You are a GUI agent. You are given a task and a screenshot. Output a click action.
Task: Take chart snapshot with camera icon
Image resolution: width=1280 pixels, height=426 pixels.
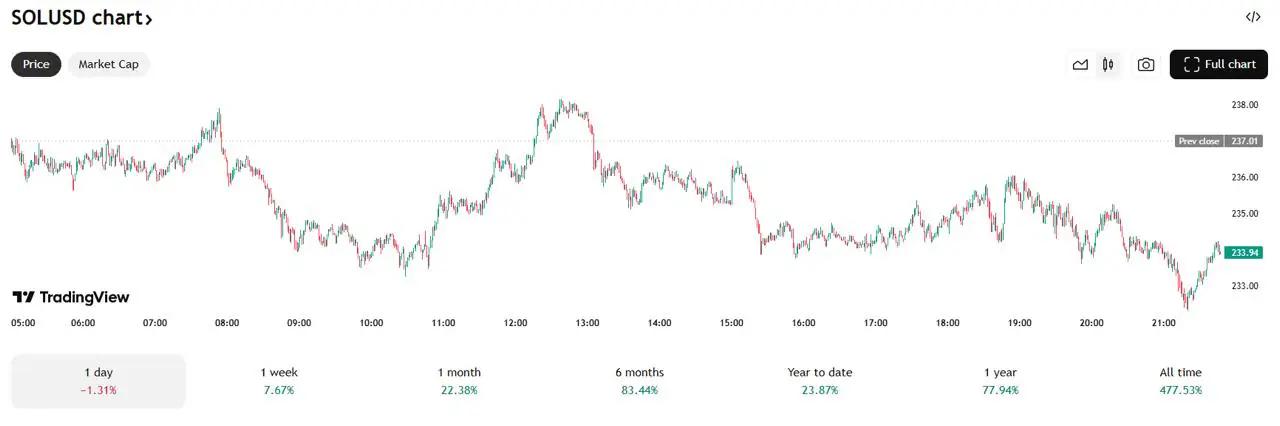(x=1146, y=65)
